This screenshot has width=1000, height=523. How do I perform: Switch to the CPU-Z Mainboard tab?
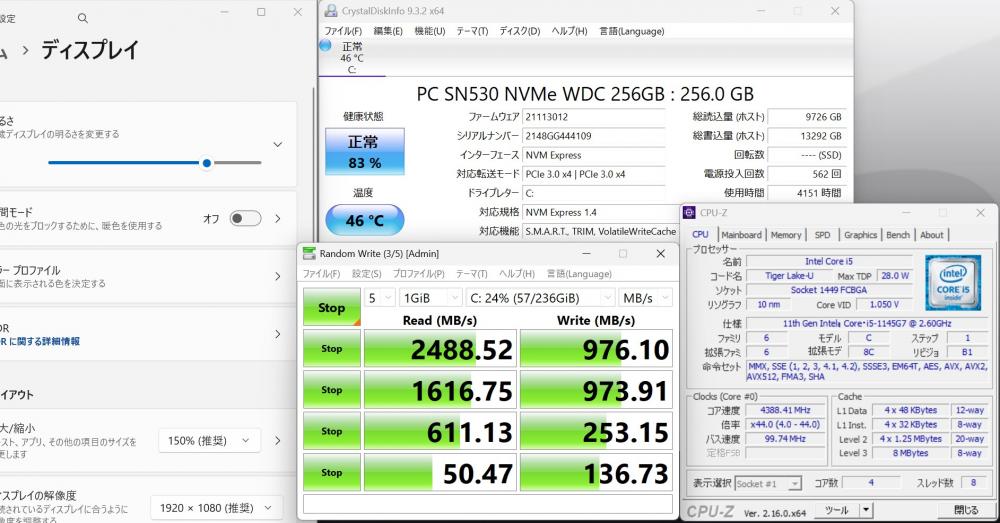pyautogui.click(x=742, y=235)
